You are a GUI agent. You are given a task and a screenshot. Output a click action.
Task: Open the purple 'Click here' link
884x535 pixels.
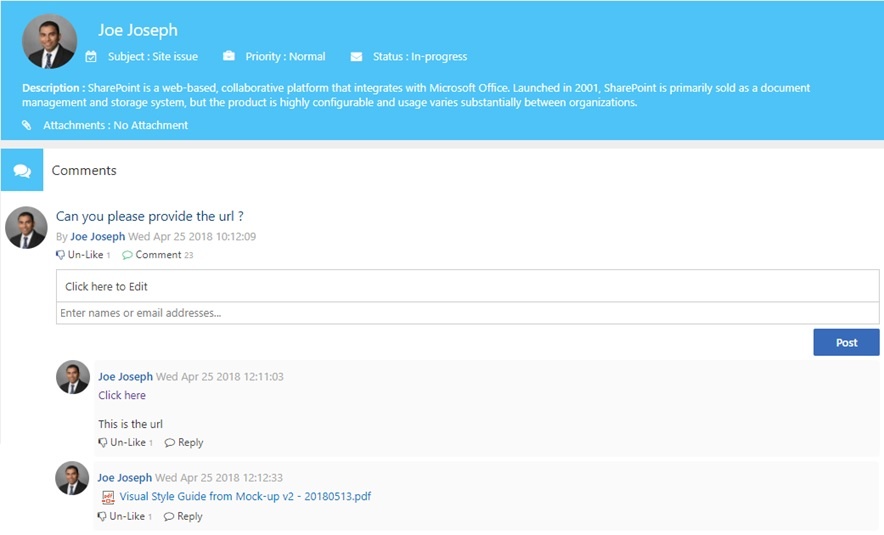pos(122,395)
